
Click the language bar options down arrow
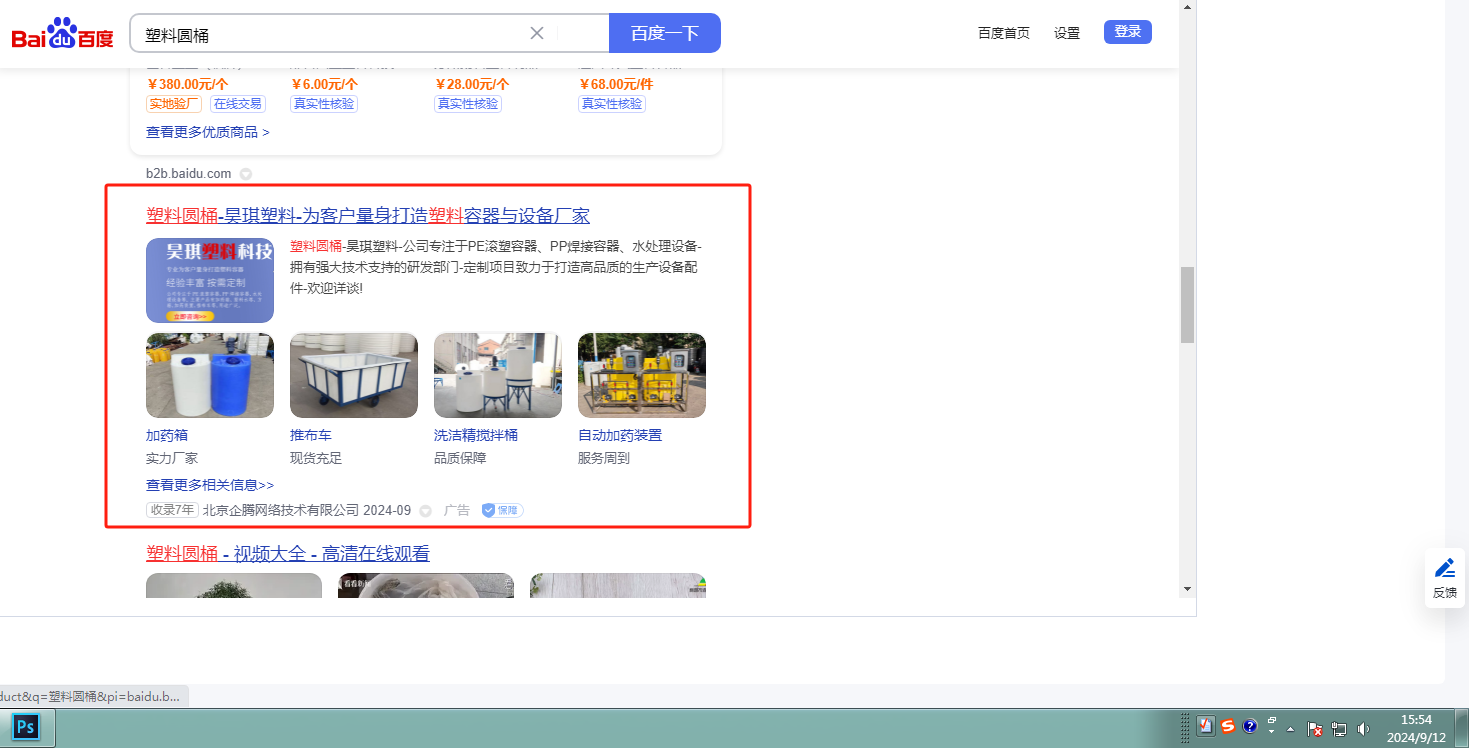(1272, 732)
